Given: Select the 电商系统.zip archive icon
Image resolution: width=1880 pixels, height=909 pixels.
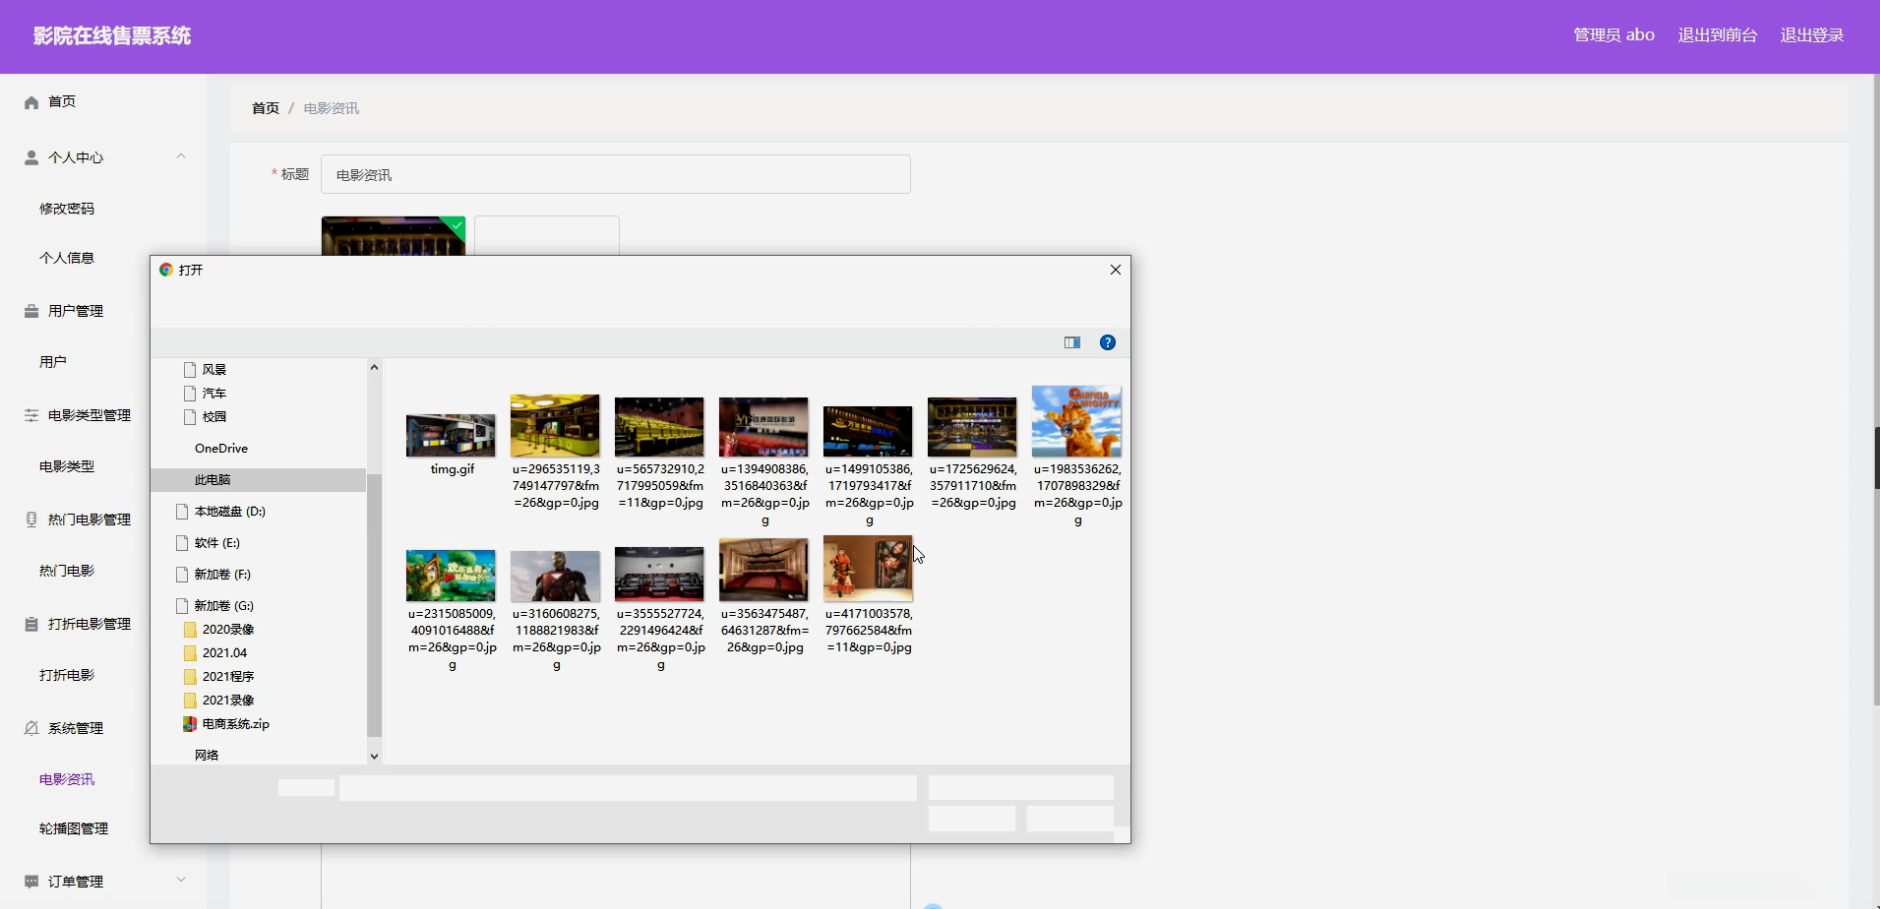Looking at the screenshot, I should 190,724.
